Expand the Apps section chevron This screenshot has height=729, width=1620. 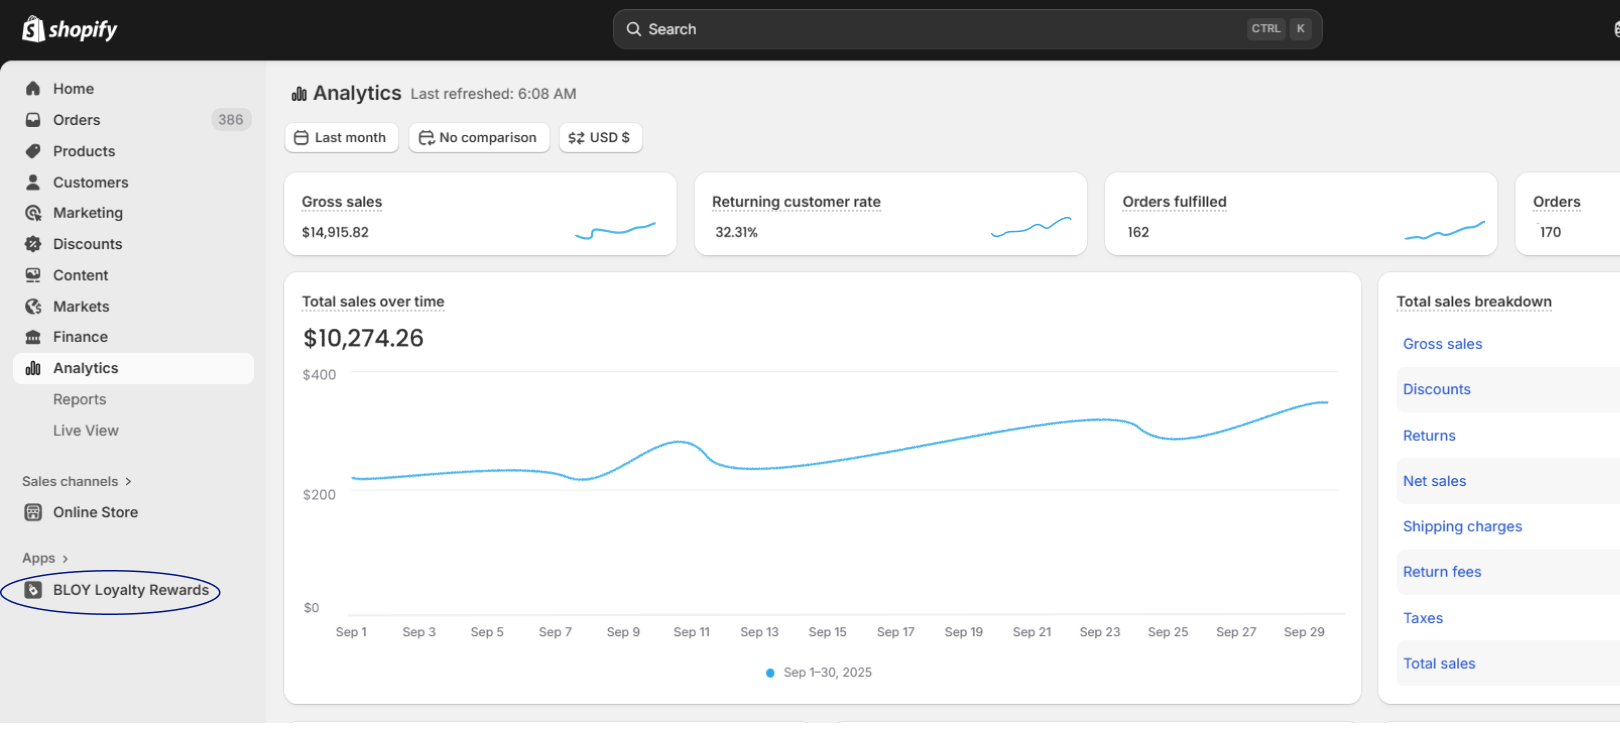pos(65,559)
